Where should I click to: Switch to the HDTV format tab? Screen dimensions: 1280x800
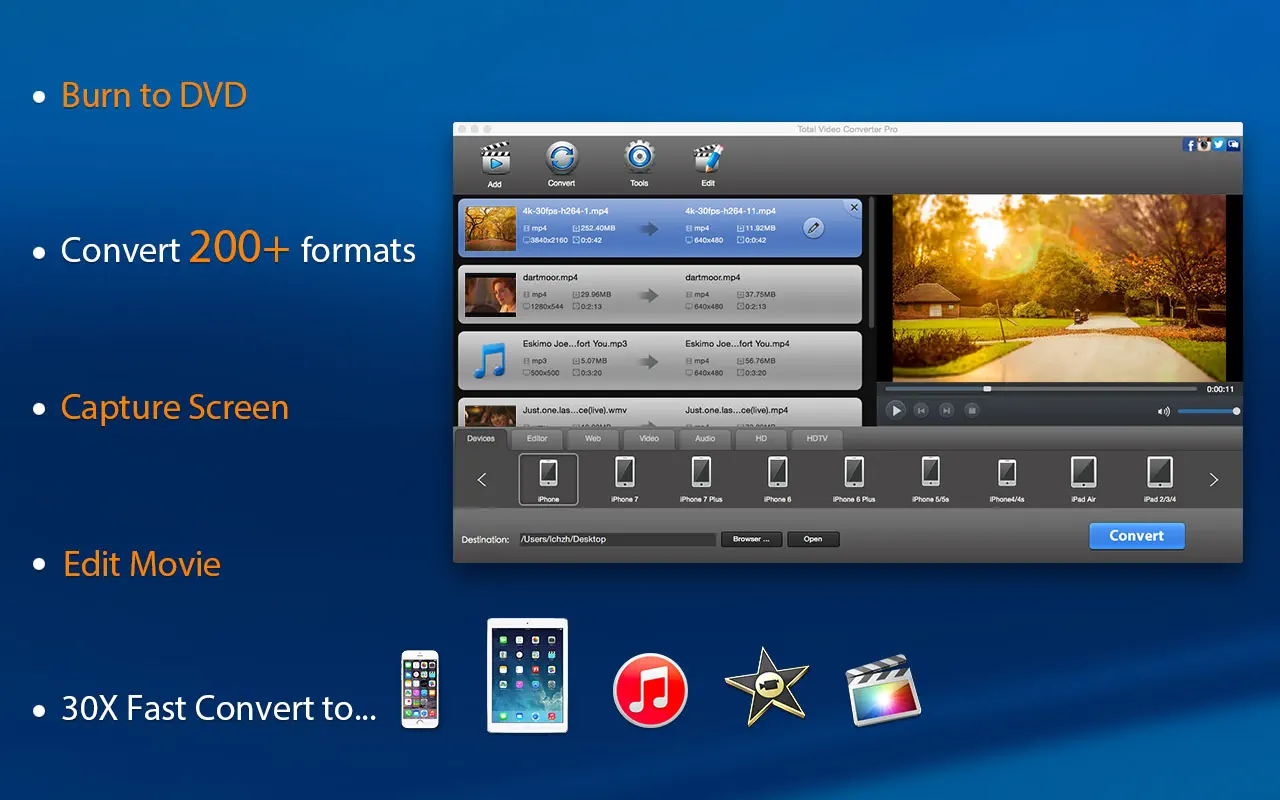point(817,439)
